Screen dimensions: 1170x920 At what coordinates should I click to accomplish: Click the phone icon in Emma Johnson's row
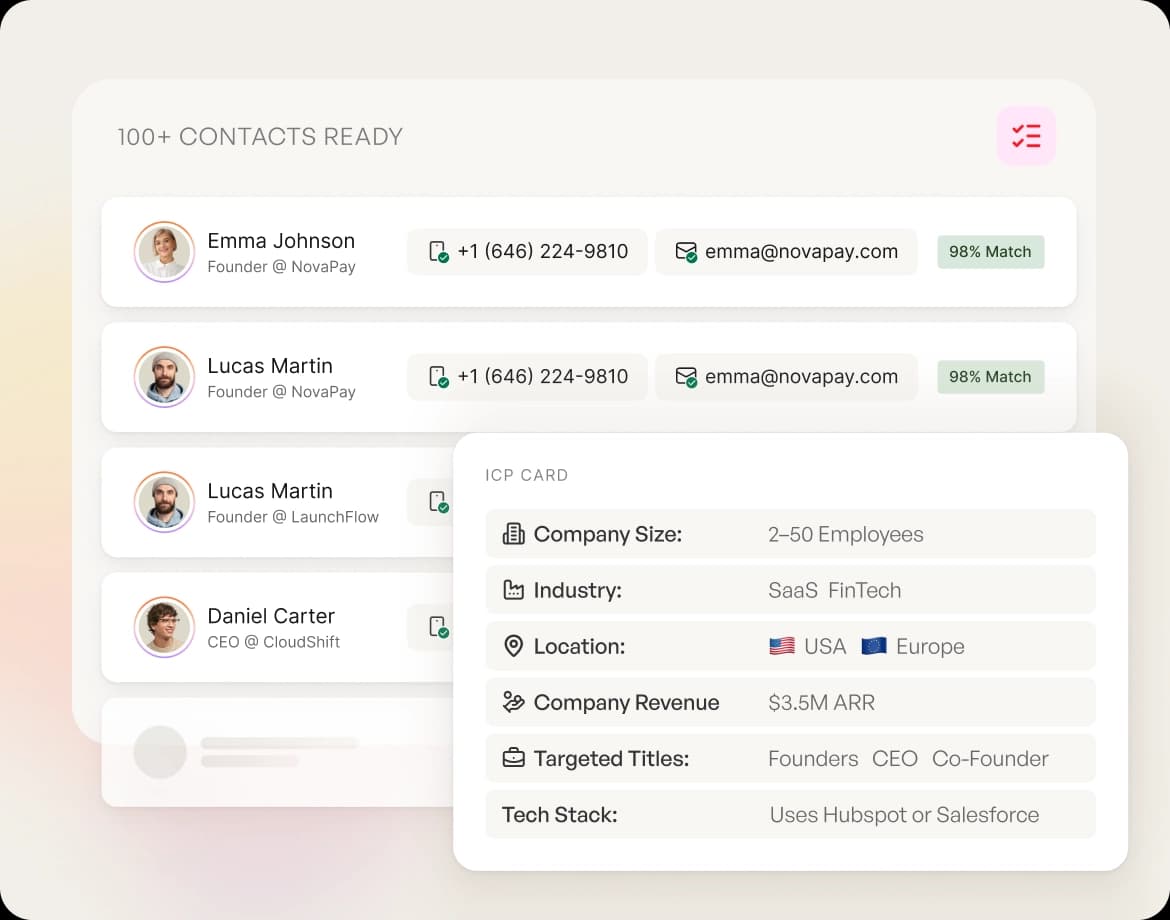point(438,252)
